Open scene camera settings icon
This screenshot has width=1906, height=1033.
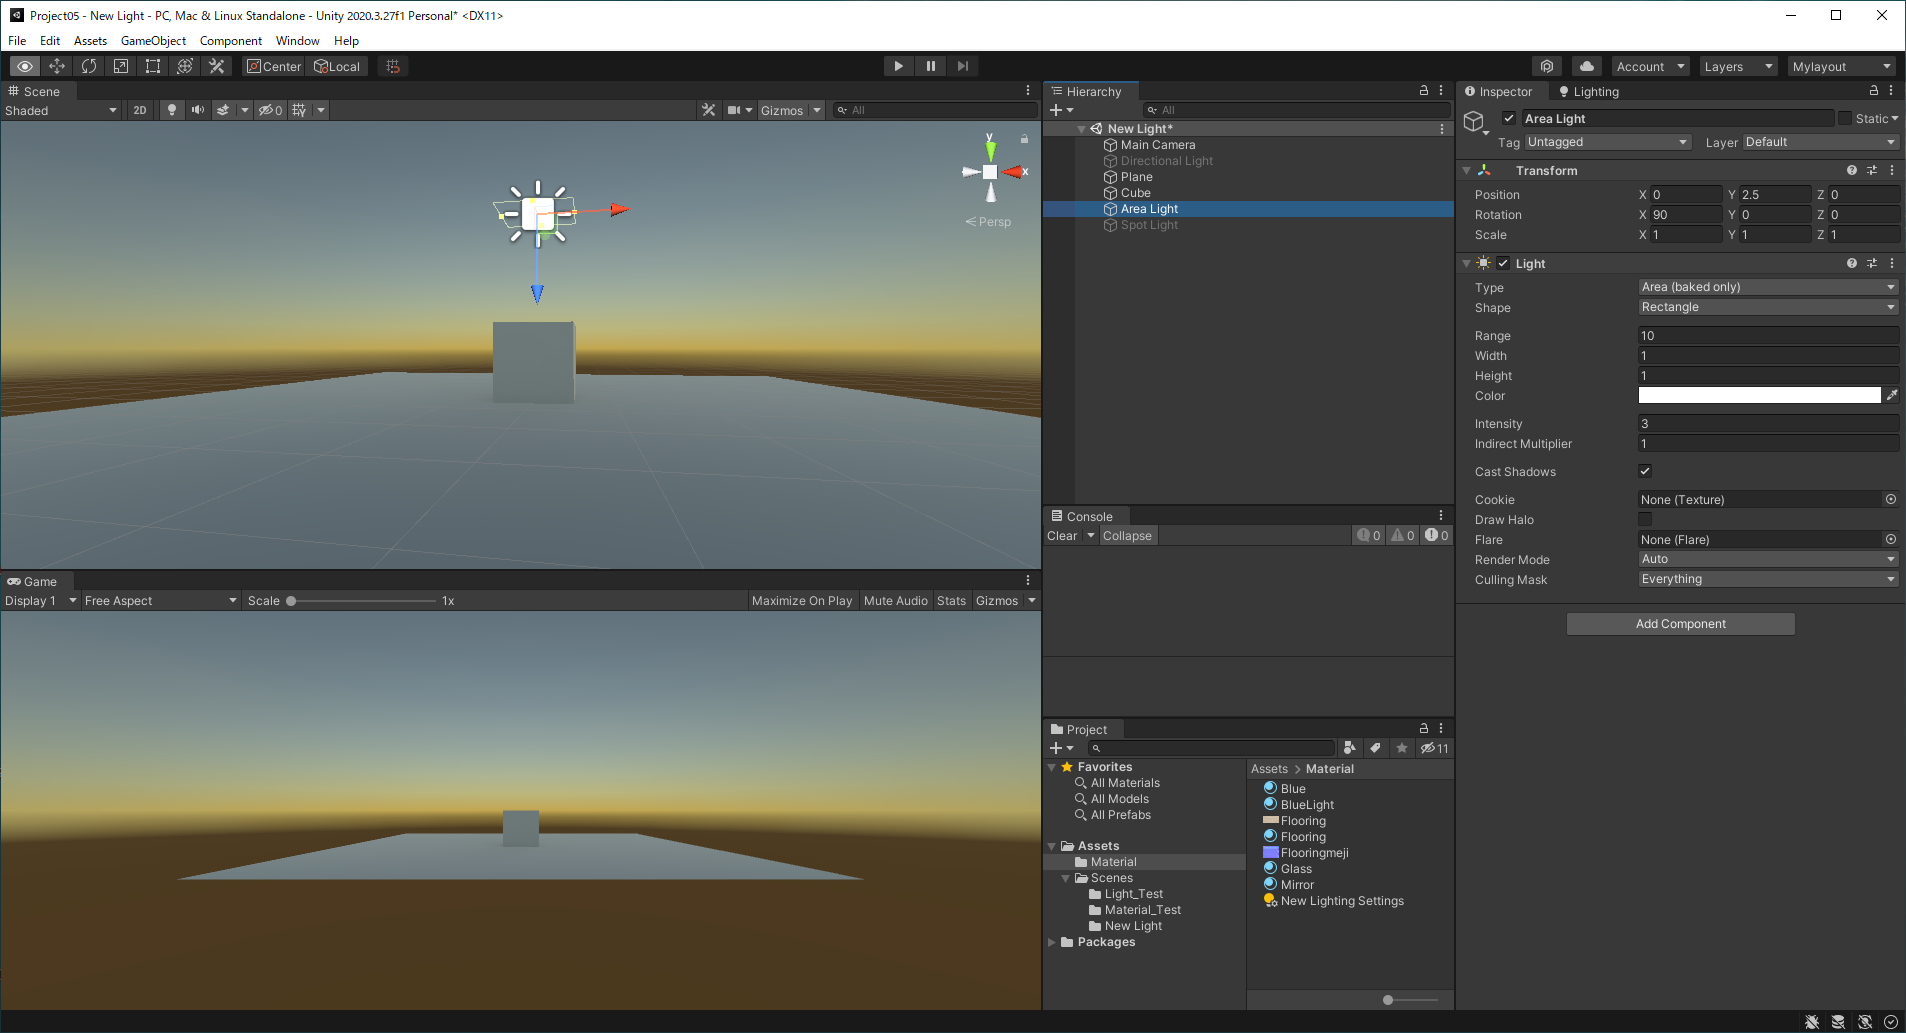735,110
